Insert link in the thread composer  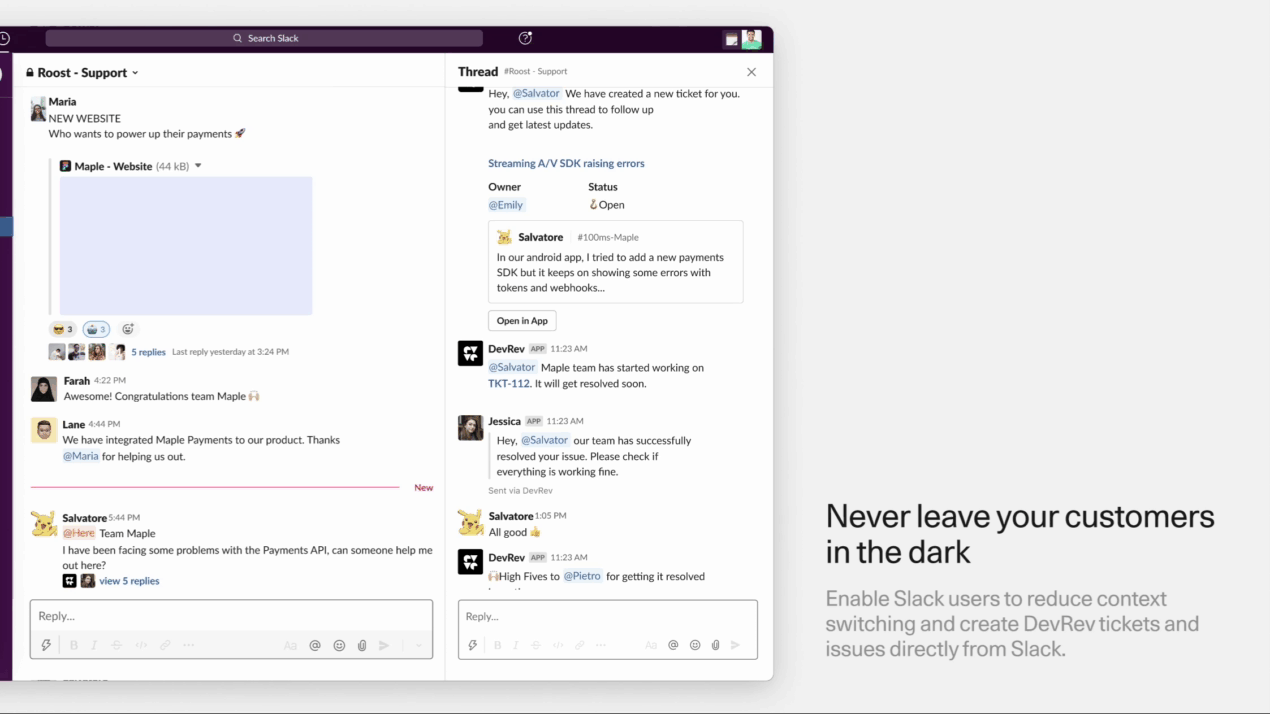coord(579,646)
